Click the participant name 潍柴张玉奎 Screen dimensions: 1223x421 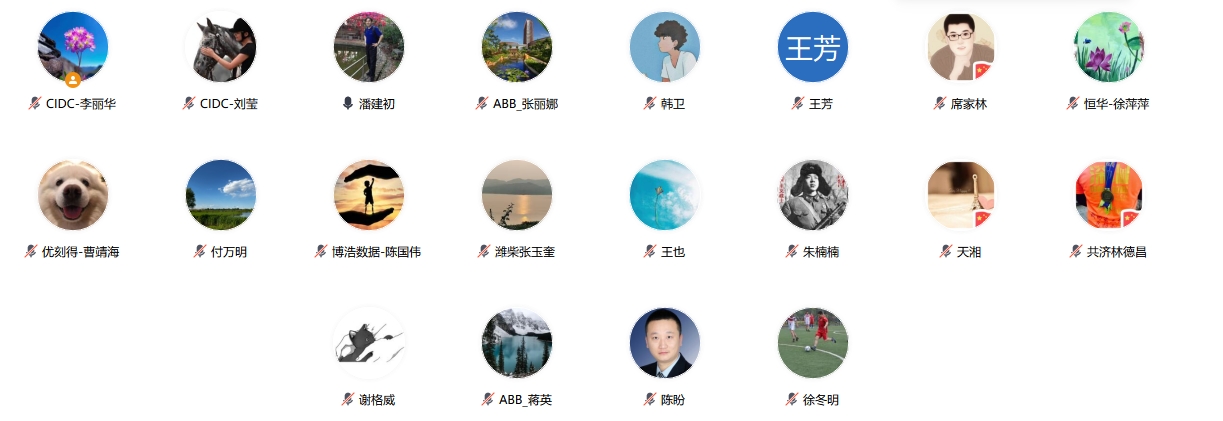coord(525,251)
